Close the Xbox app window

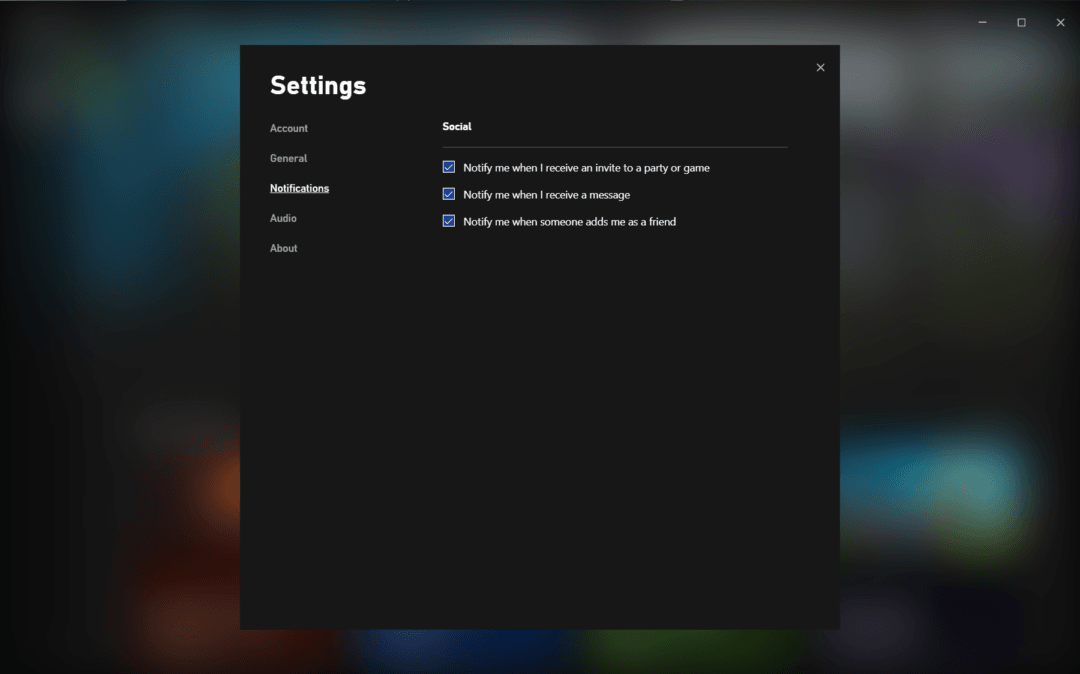(x=1060, y=22)
